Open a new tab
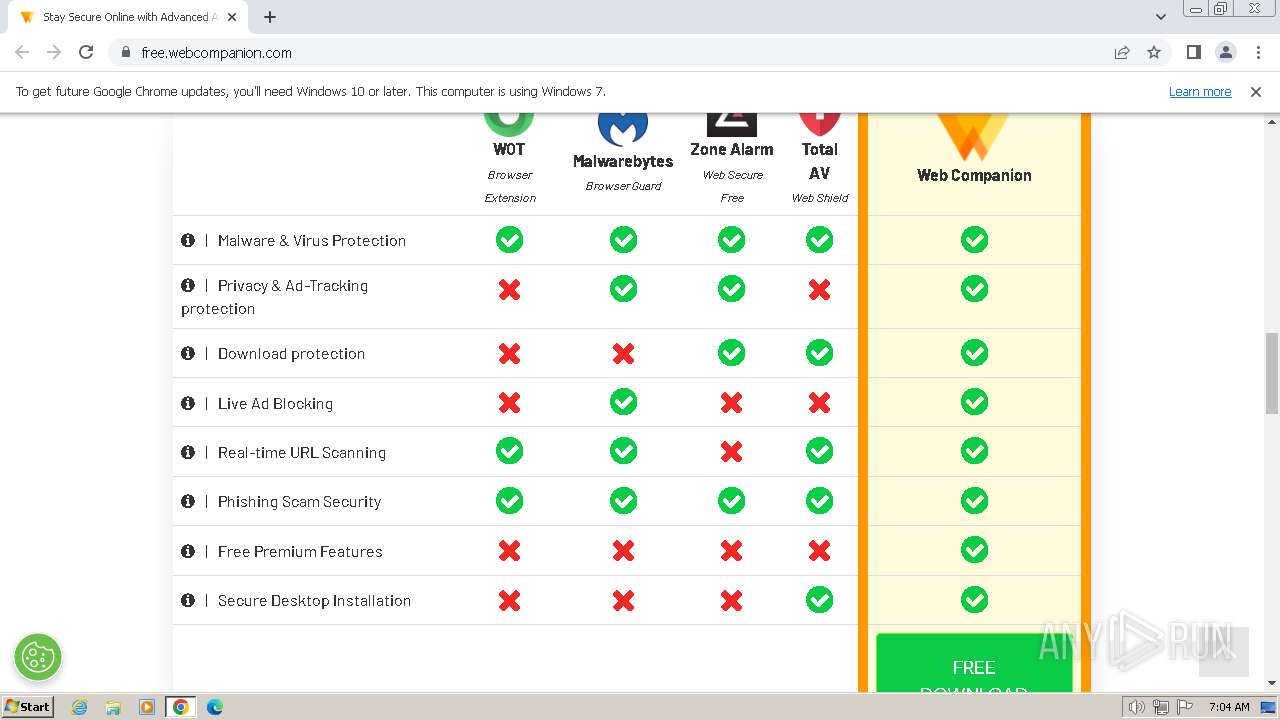 click(270, 17)
